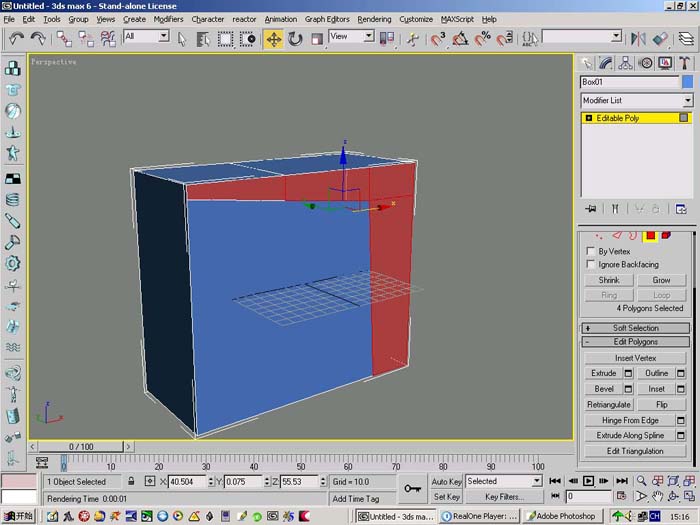The image size is (700, 525).
Task: Toggle the 3D Snaps magnet icon
Action: click(438, 39)
